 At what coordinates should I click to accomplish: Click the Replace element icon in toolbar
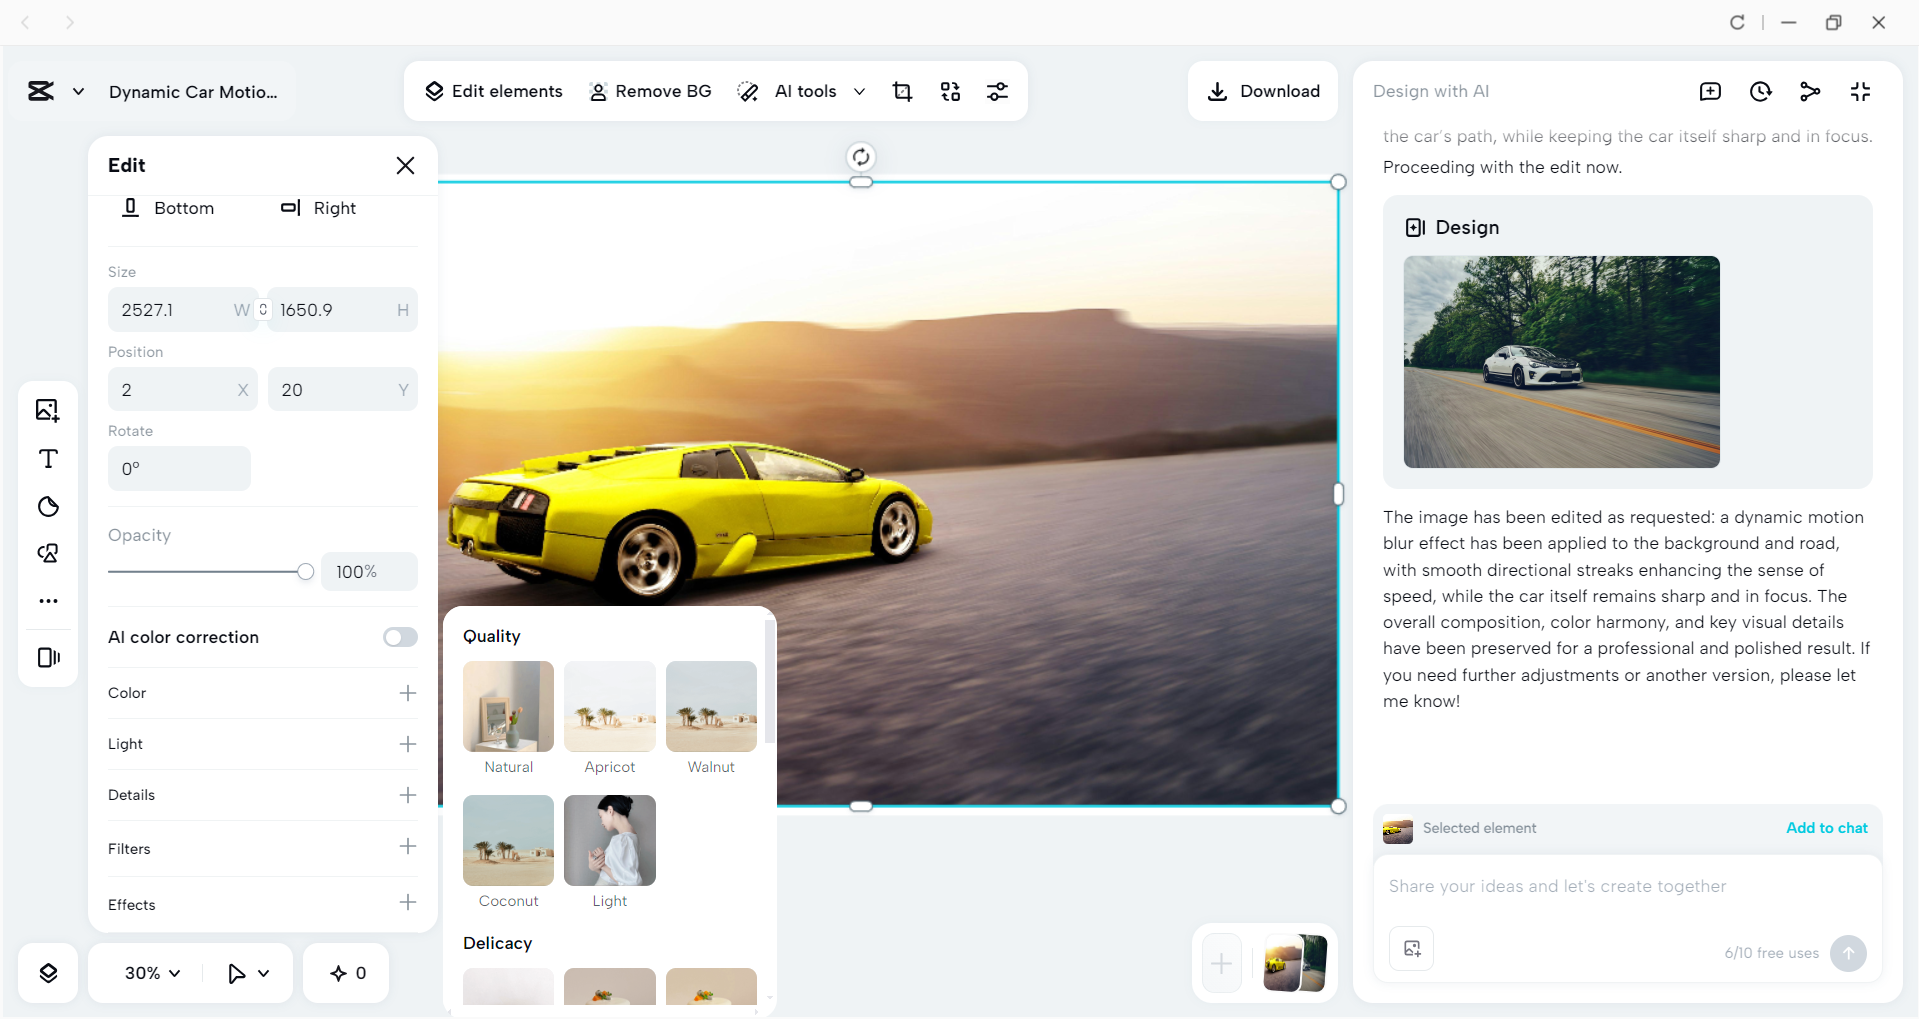949,91
